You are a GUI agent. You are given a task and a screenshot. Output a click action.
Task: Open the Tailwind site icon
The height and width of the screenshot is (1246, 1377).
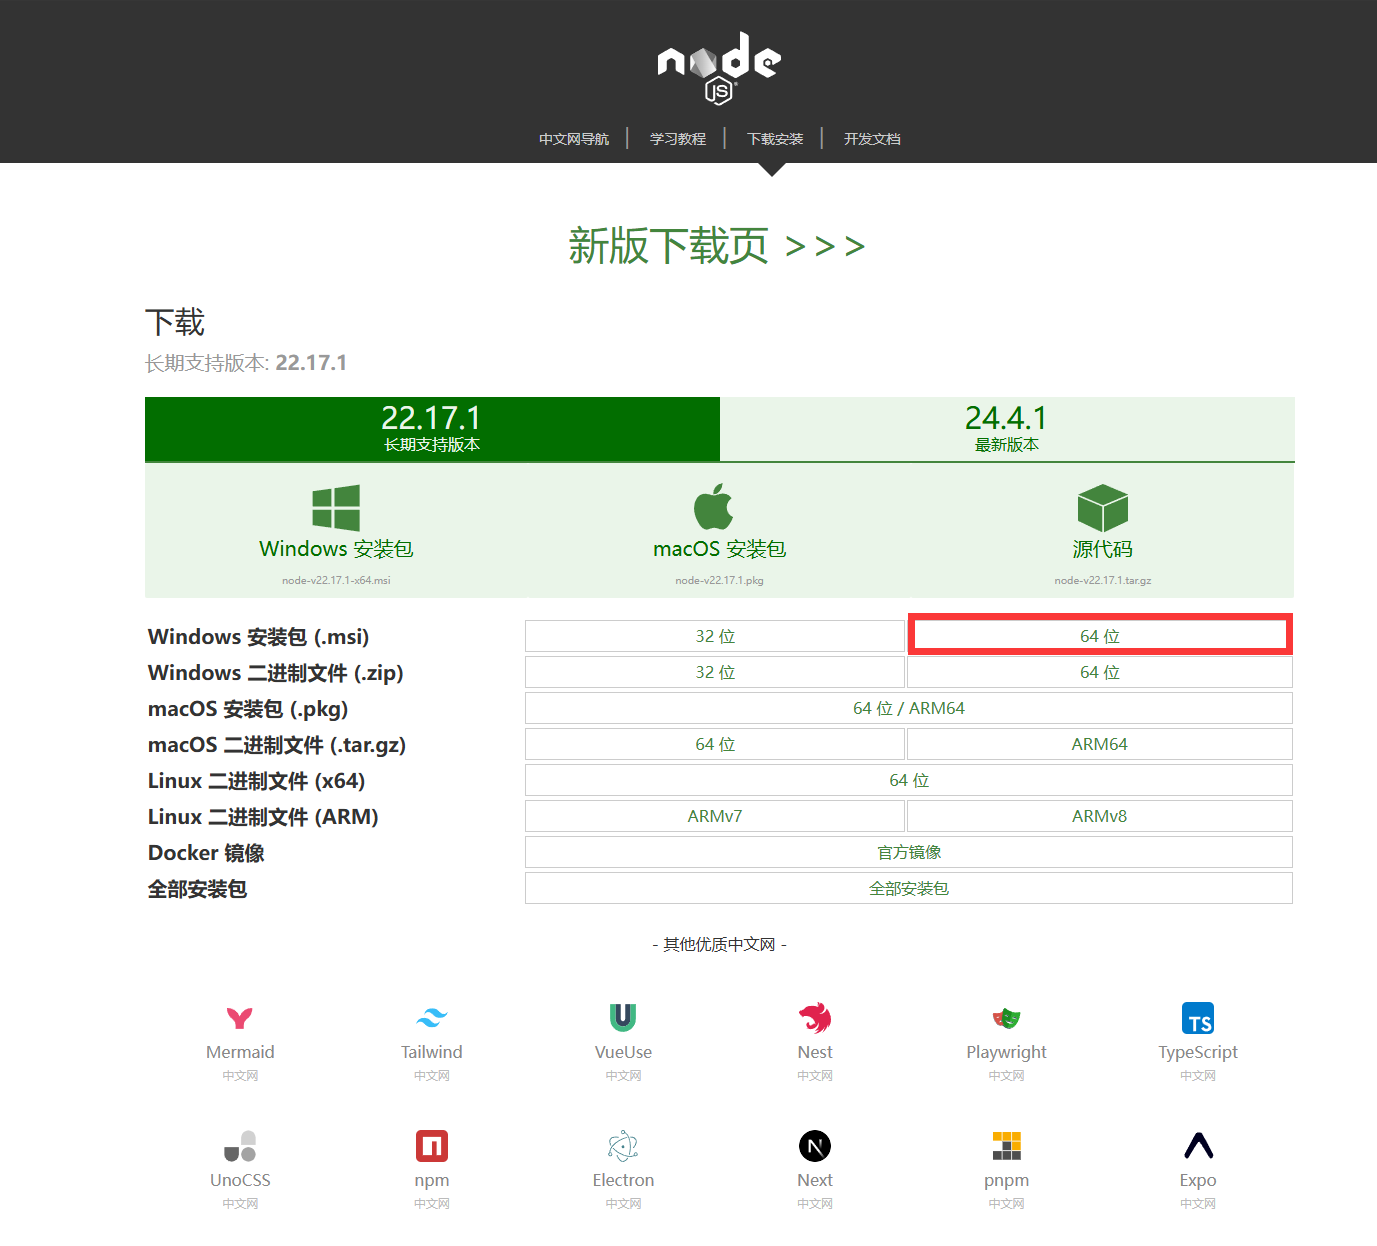(x=431, y=1018)
